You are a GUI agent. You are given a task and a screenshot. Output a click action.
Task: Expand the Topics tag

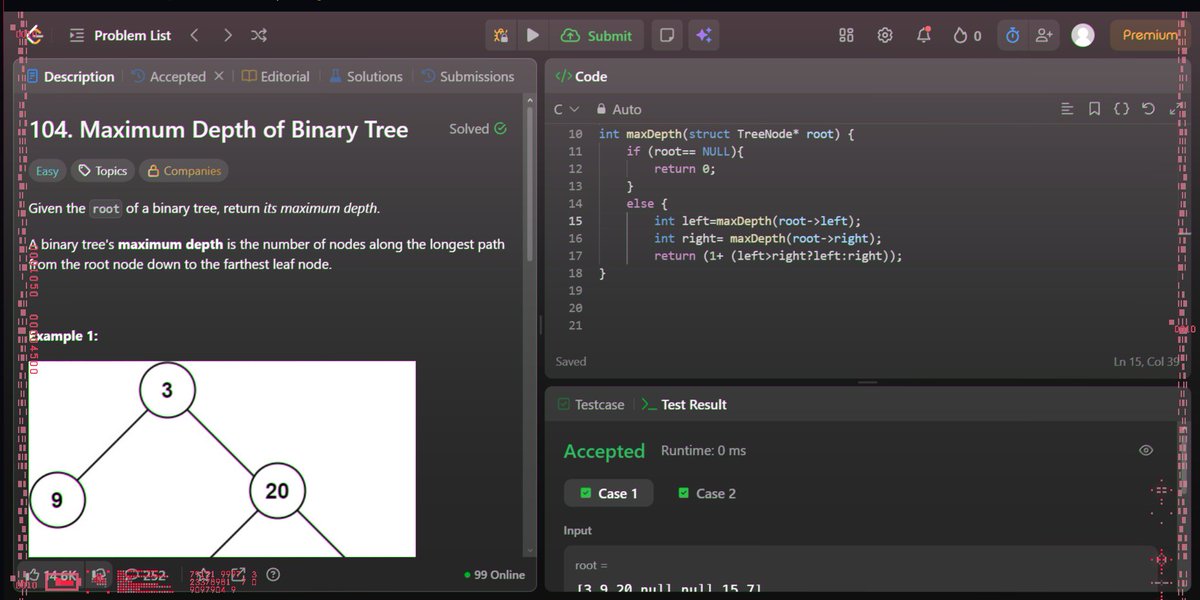[x=102, y=171]
